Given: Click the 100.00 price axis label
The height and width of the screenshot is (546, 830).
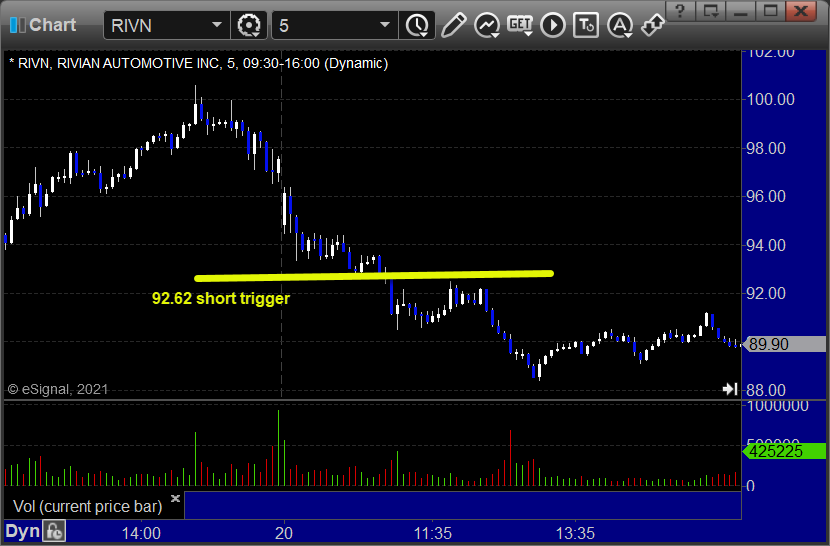Looking at the screenshot, I should (x=770, y=100).
